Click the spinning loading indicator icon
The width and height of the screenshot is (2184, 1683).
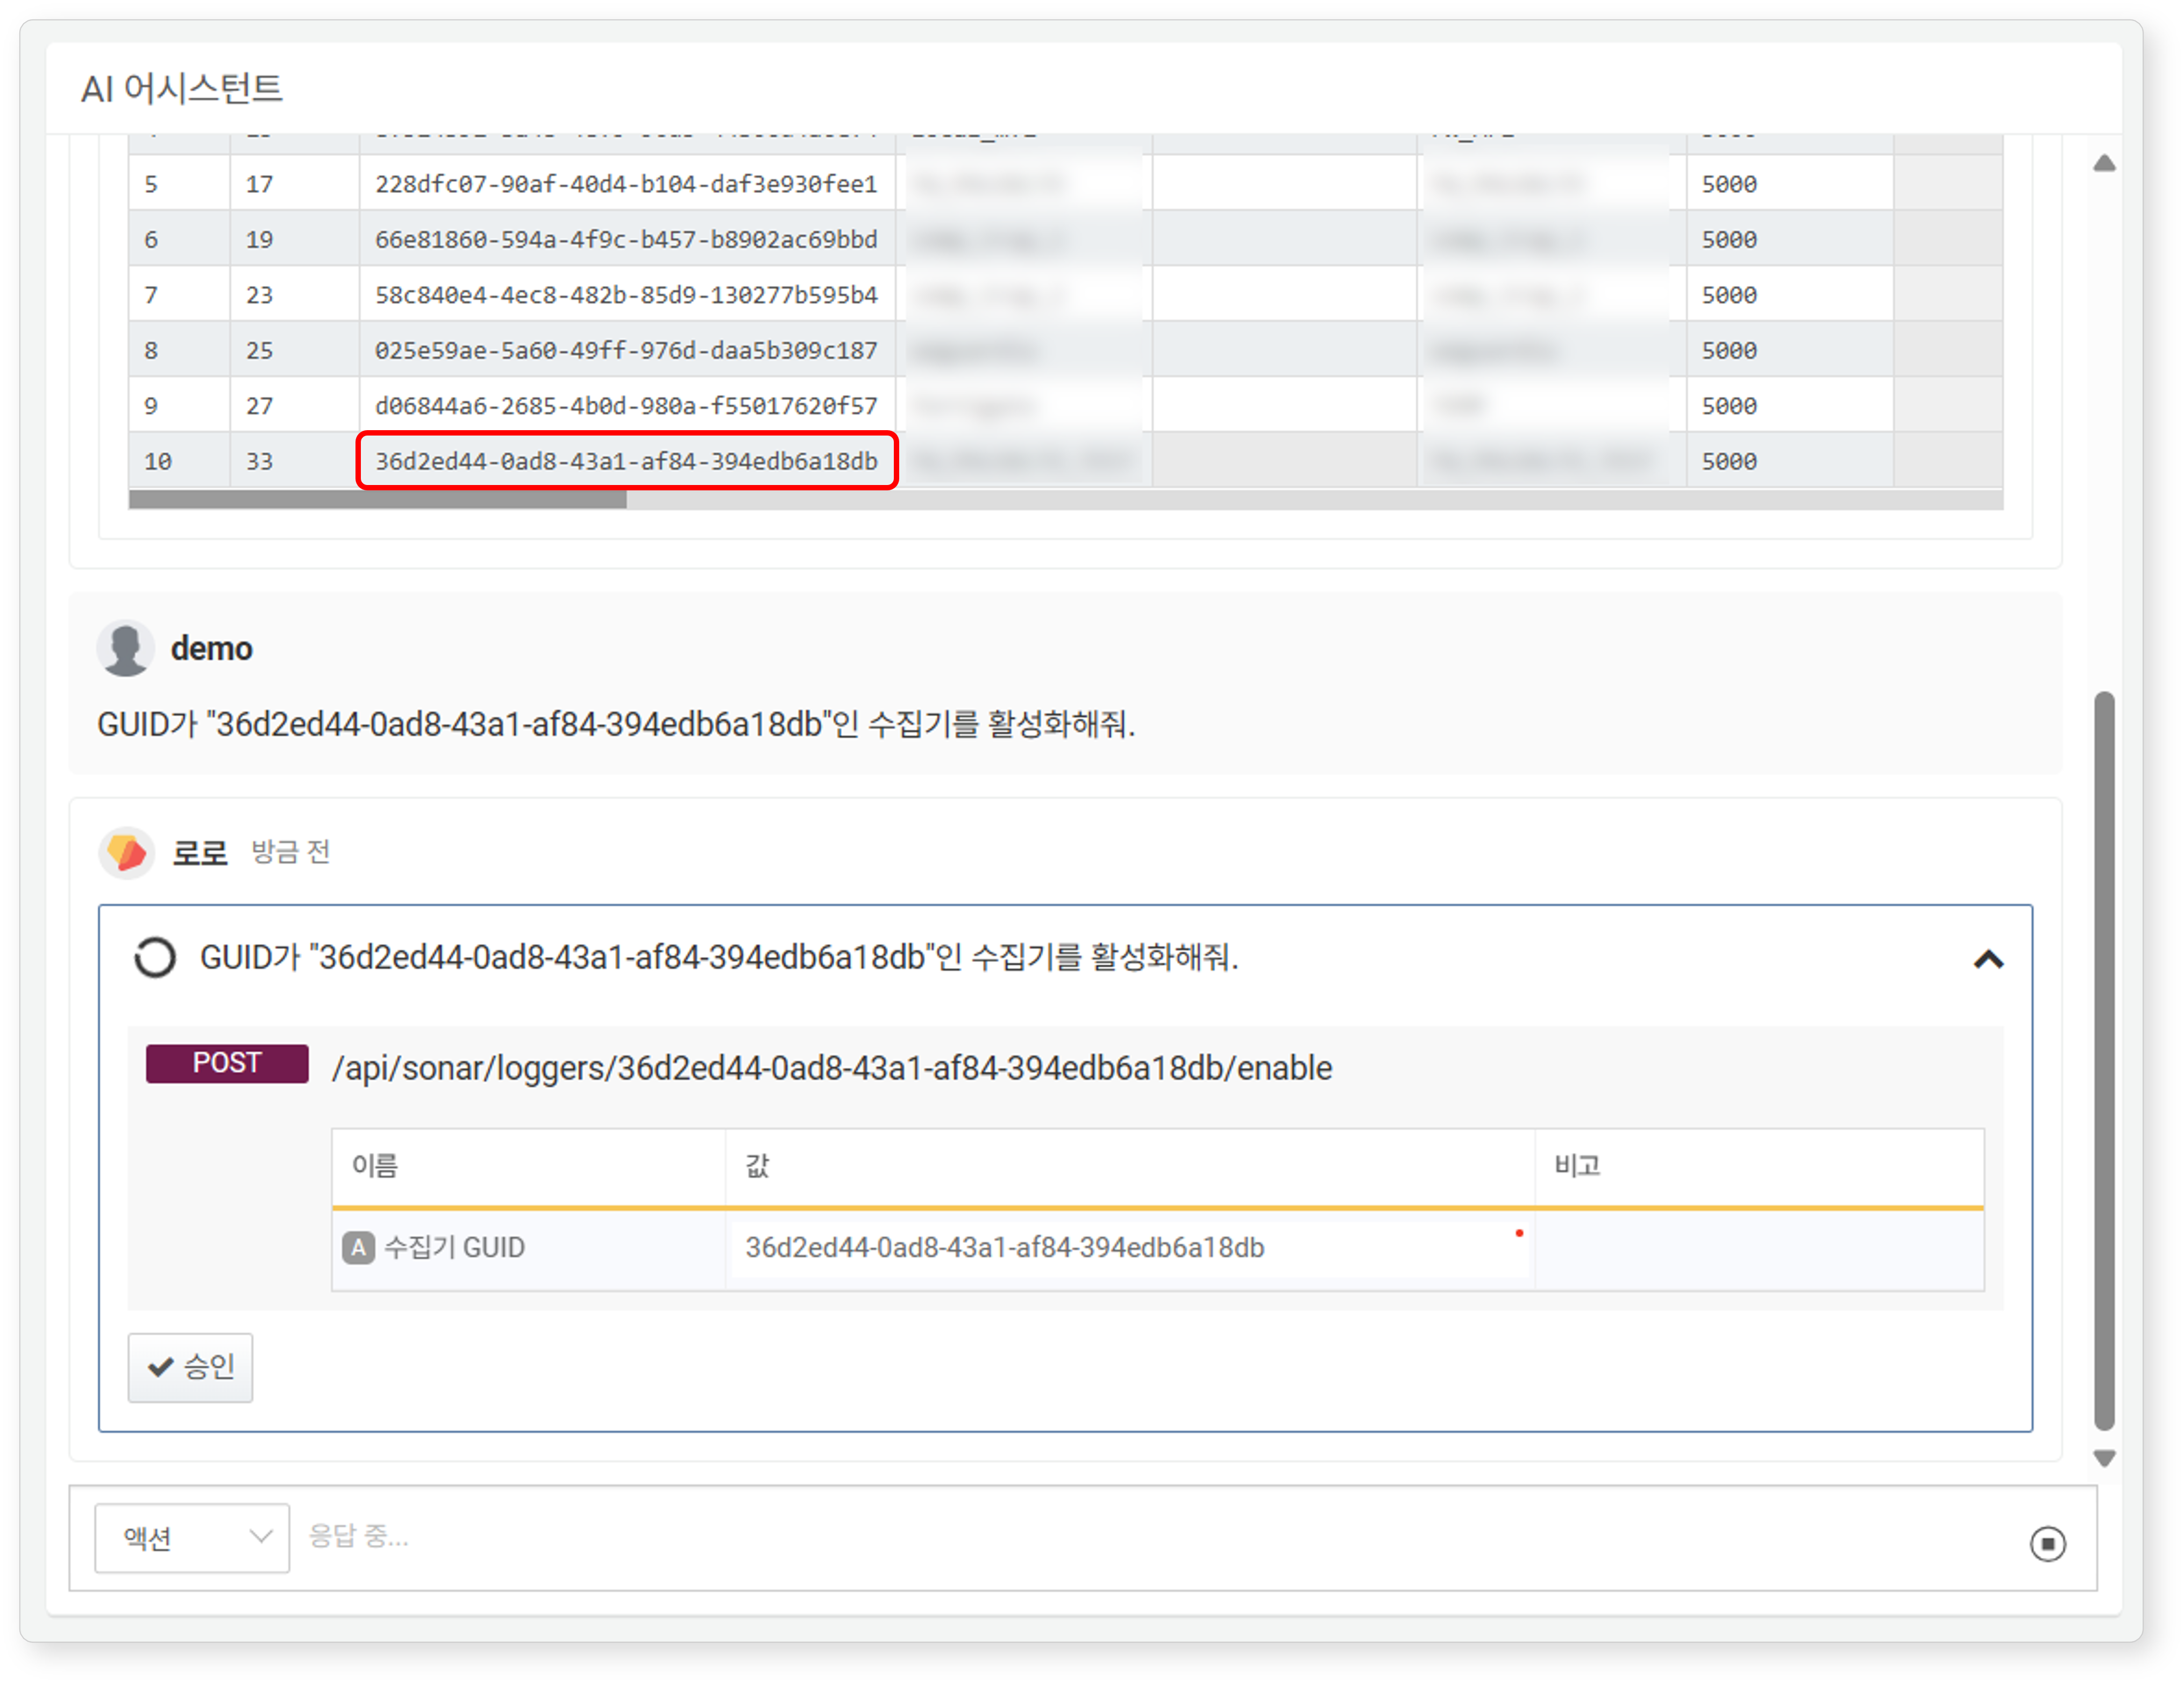[155, 957]
